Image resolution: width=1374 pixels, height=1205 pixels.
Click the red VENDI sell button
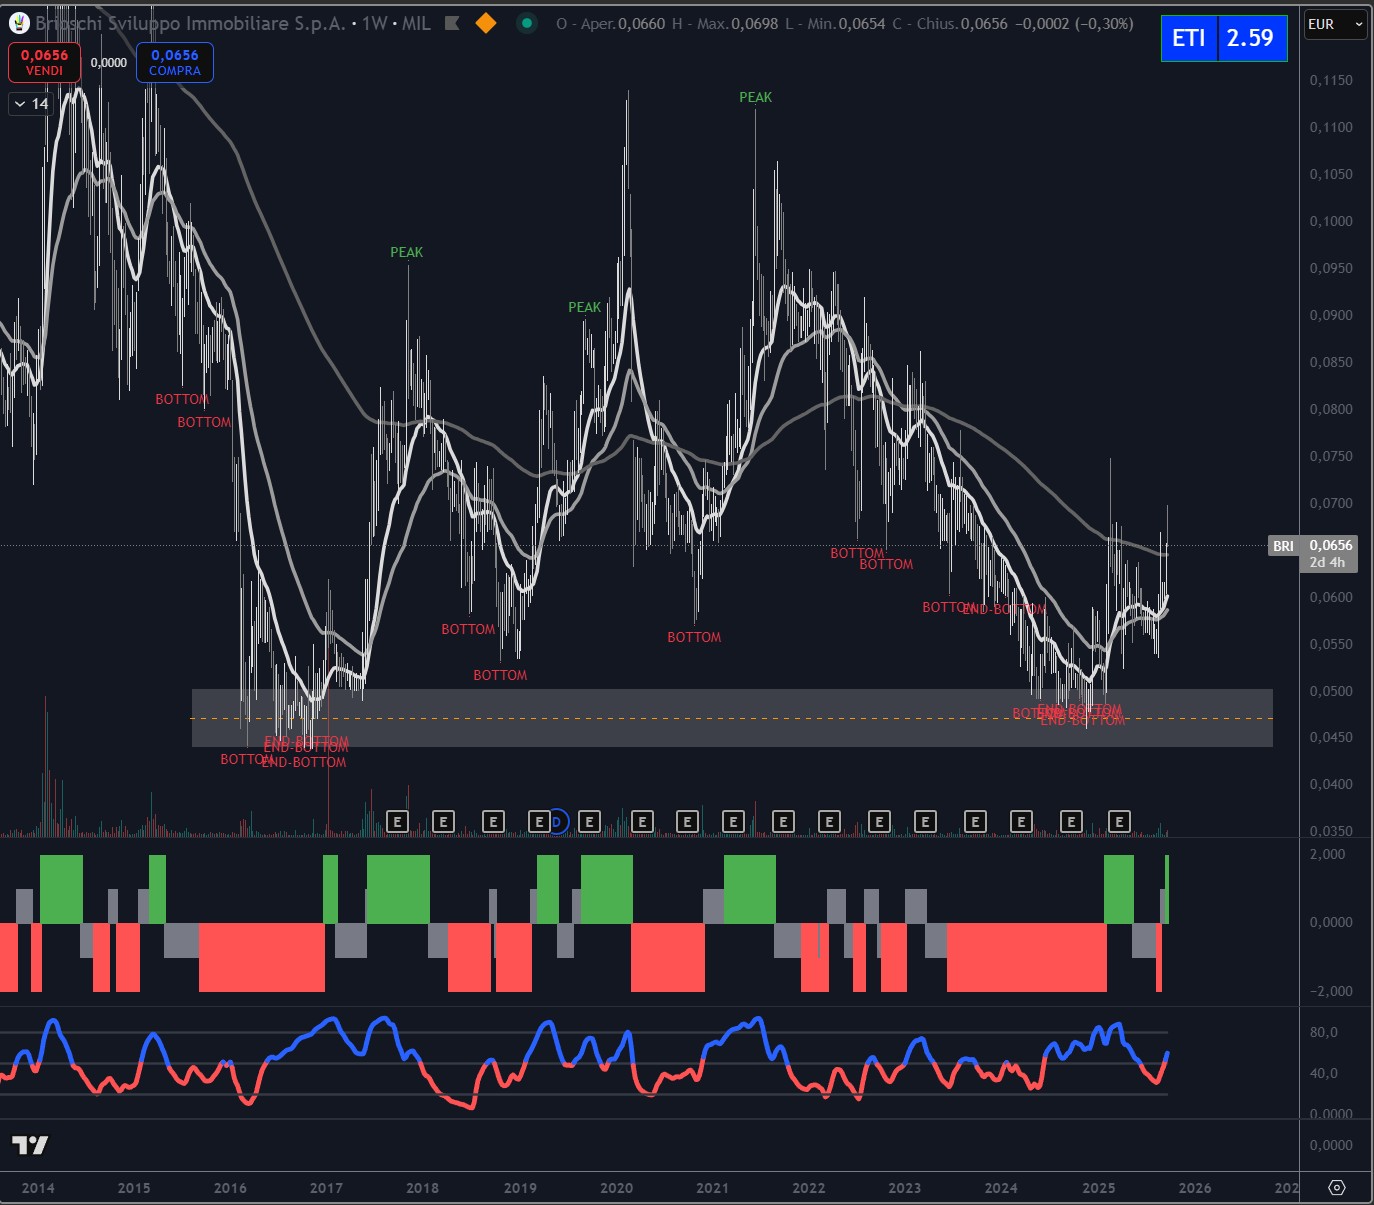tap(44, 62)
